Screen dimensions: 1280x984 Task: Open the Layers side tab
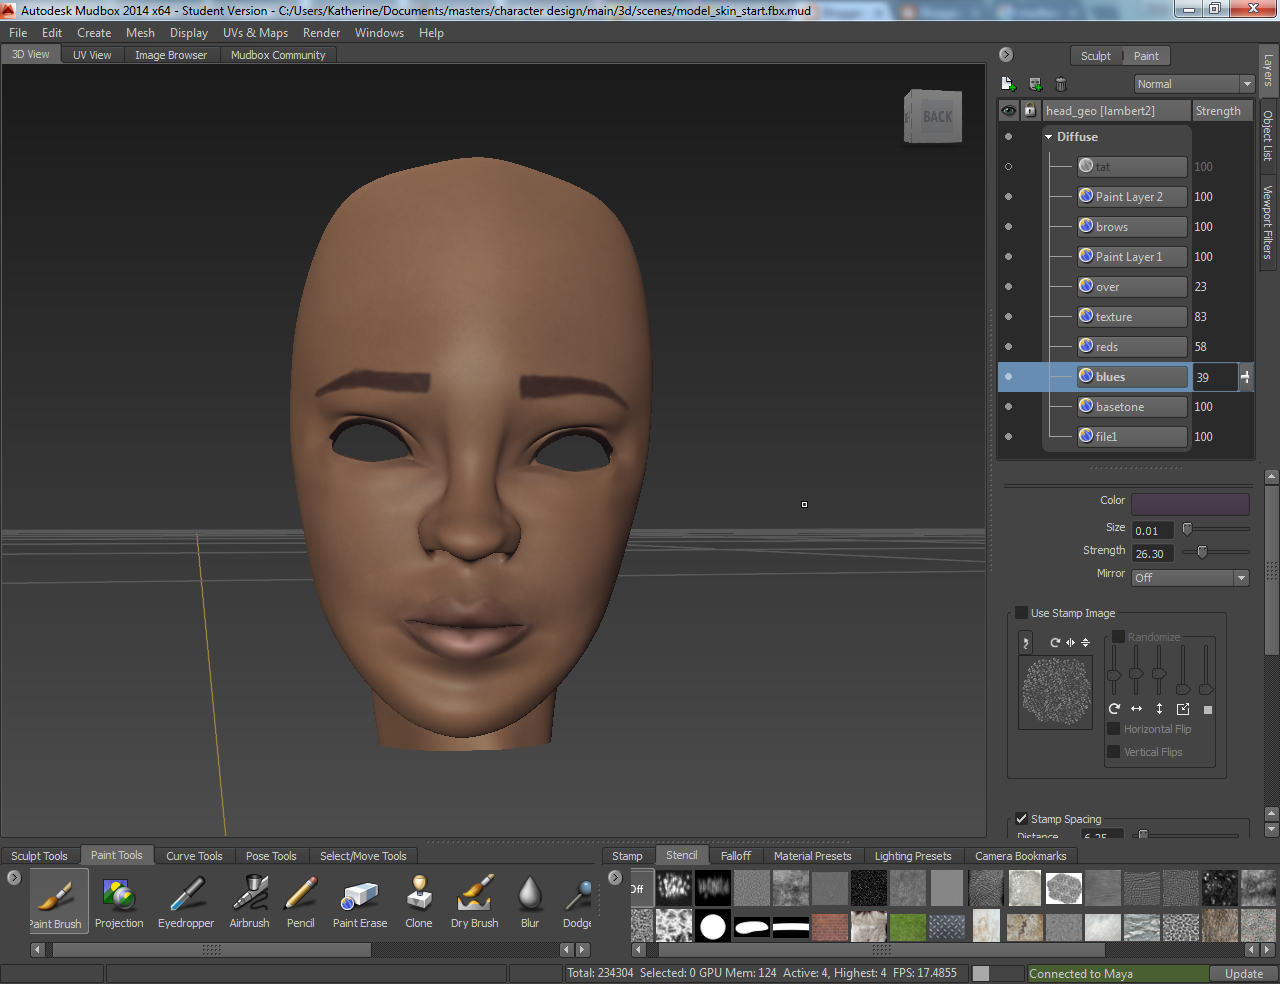point(1268,70)
